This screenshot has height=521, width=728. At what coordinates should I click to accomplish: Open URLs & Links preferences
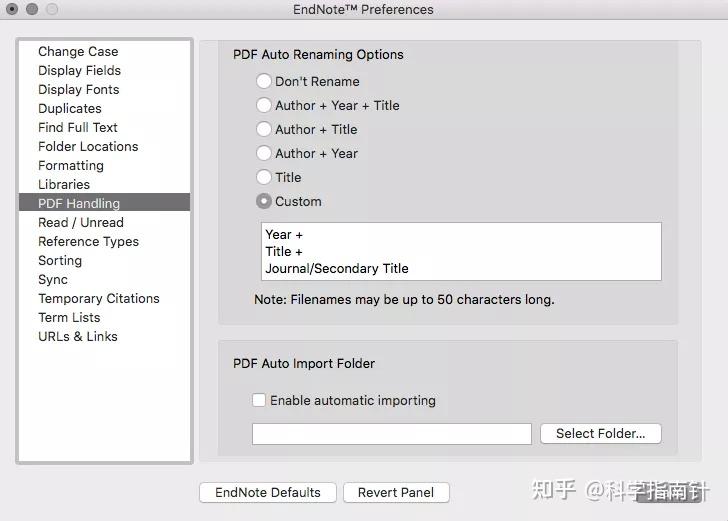click(x=78, y=336)
